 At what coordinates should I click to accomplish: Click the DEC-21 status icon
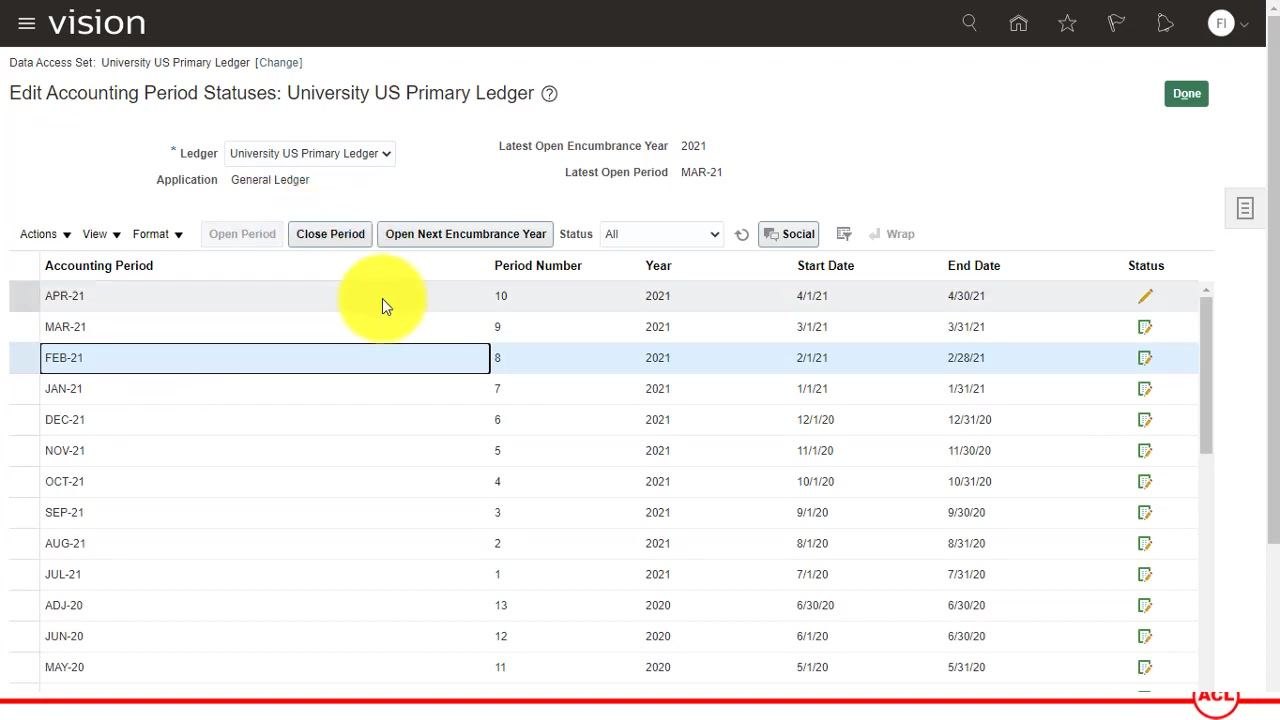tap(1145, 420)
